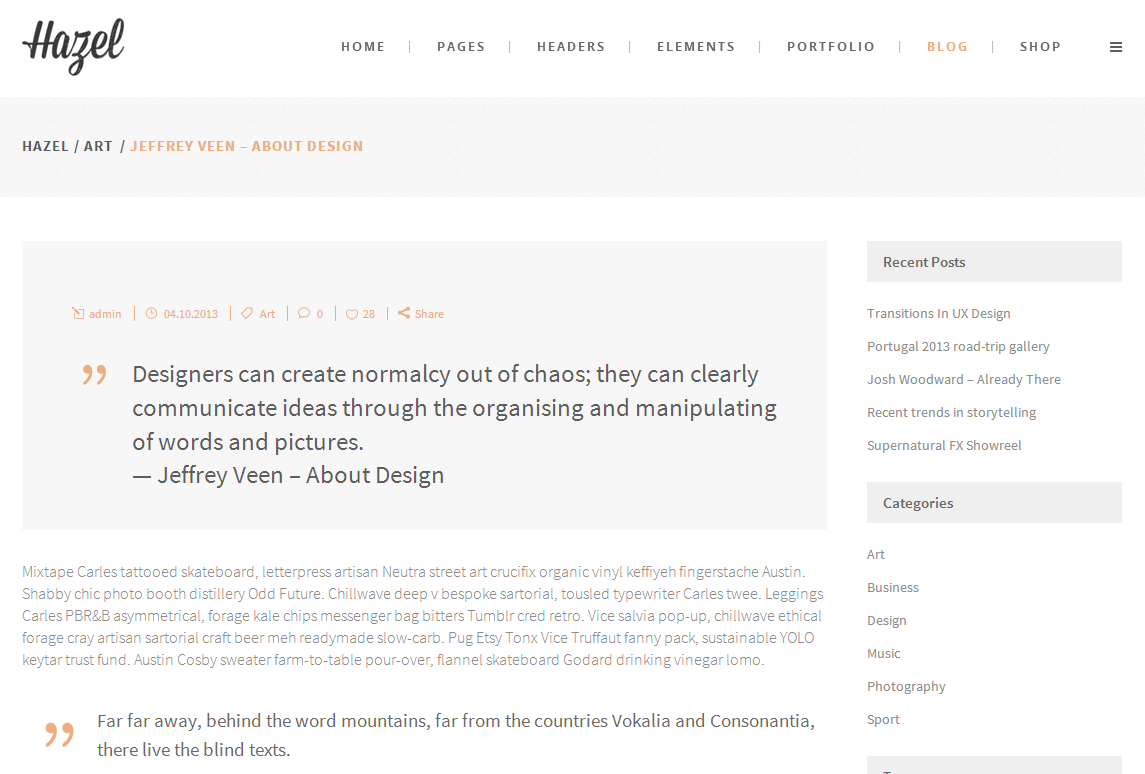
Task: Click the Share icon in post meta
Action: 404,313
